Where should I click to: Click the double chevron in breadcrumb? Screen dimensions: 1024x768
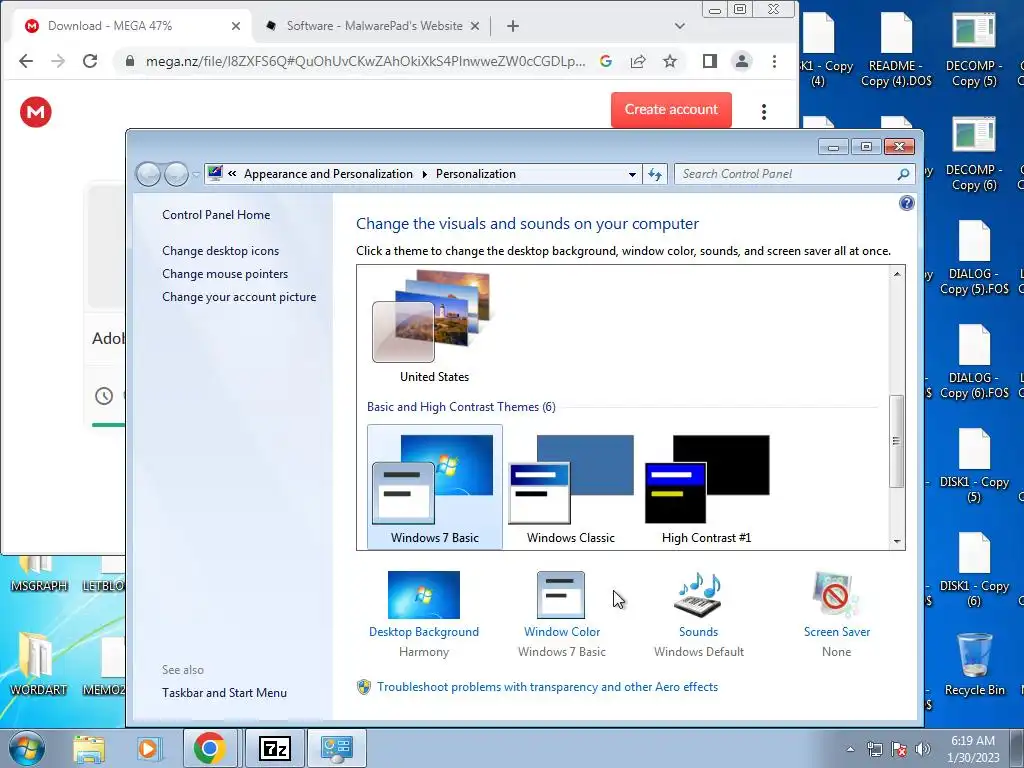(x=232, y=174)
